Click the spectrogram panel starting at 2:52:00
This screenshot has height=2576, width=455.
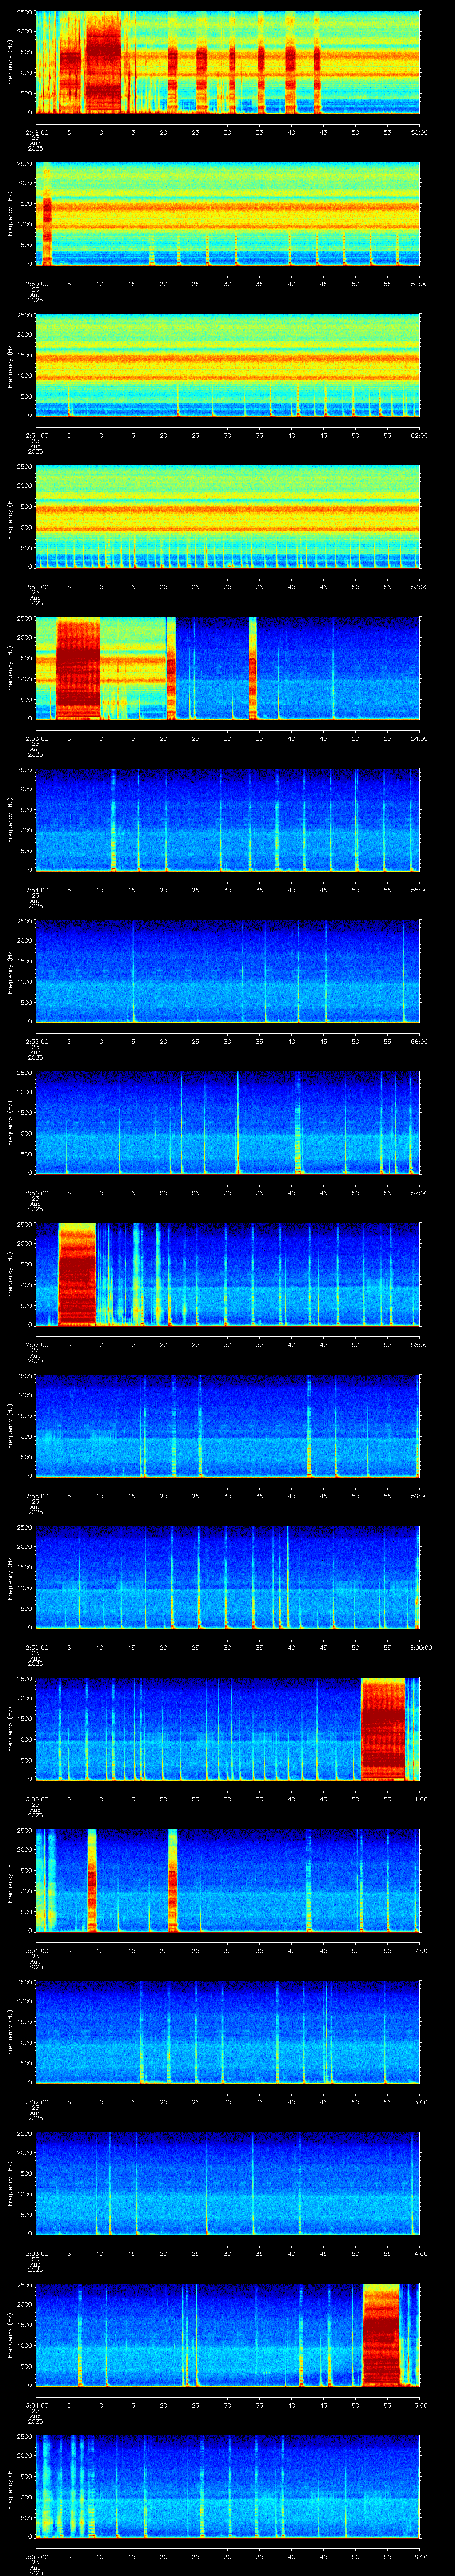coord(228,517)
